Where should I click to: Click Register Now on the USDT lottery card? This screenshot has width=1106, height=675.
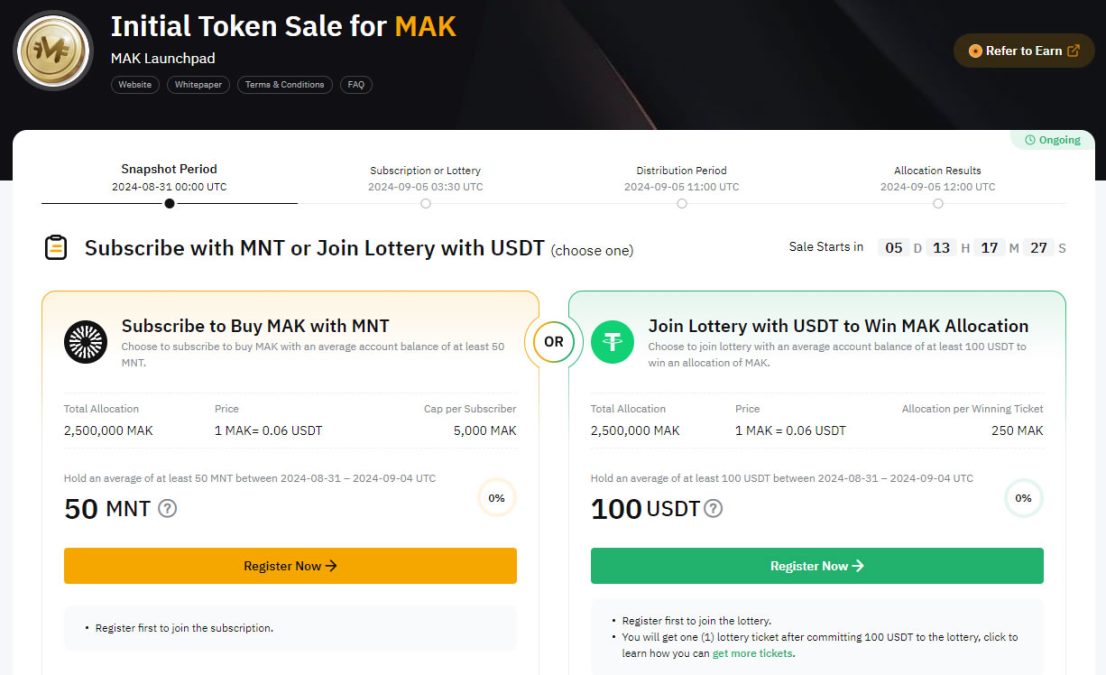pyautogui.click(x=817, y=565)
